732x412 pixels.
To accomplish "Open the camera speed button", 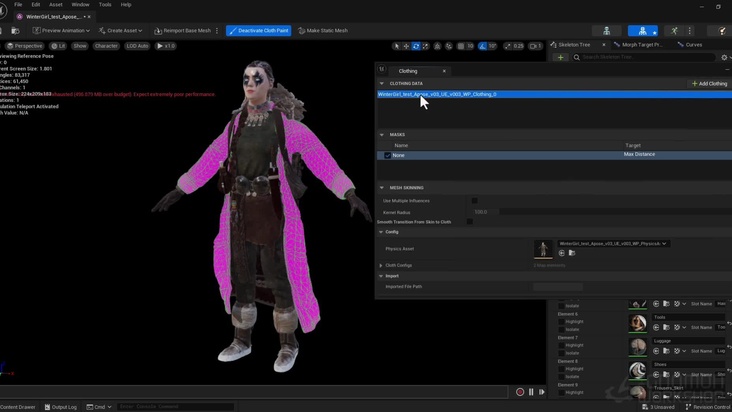I will pos(535,46).
